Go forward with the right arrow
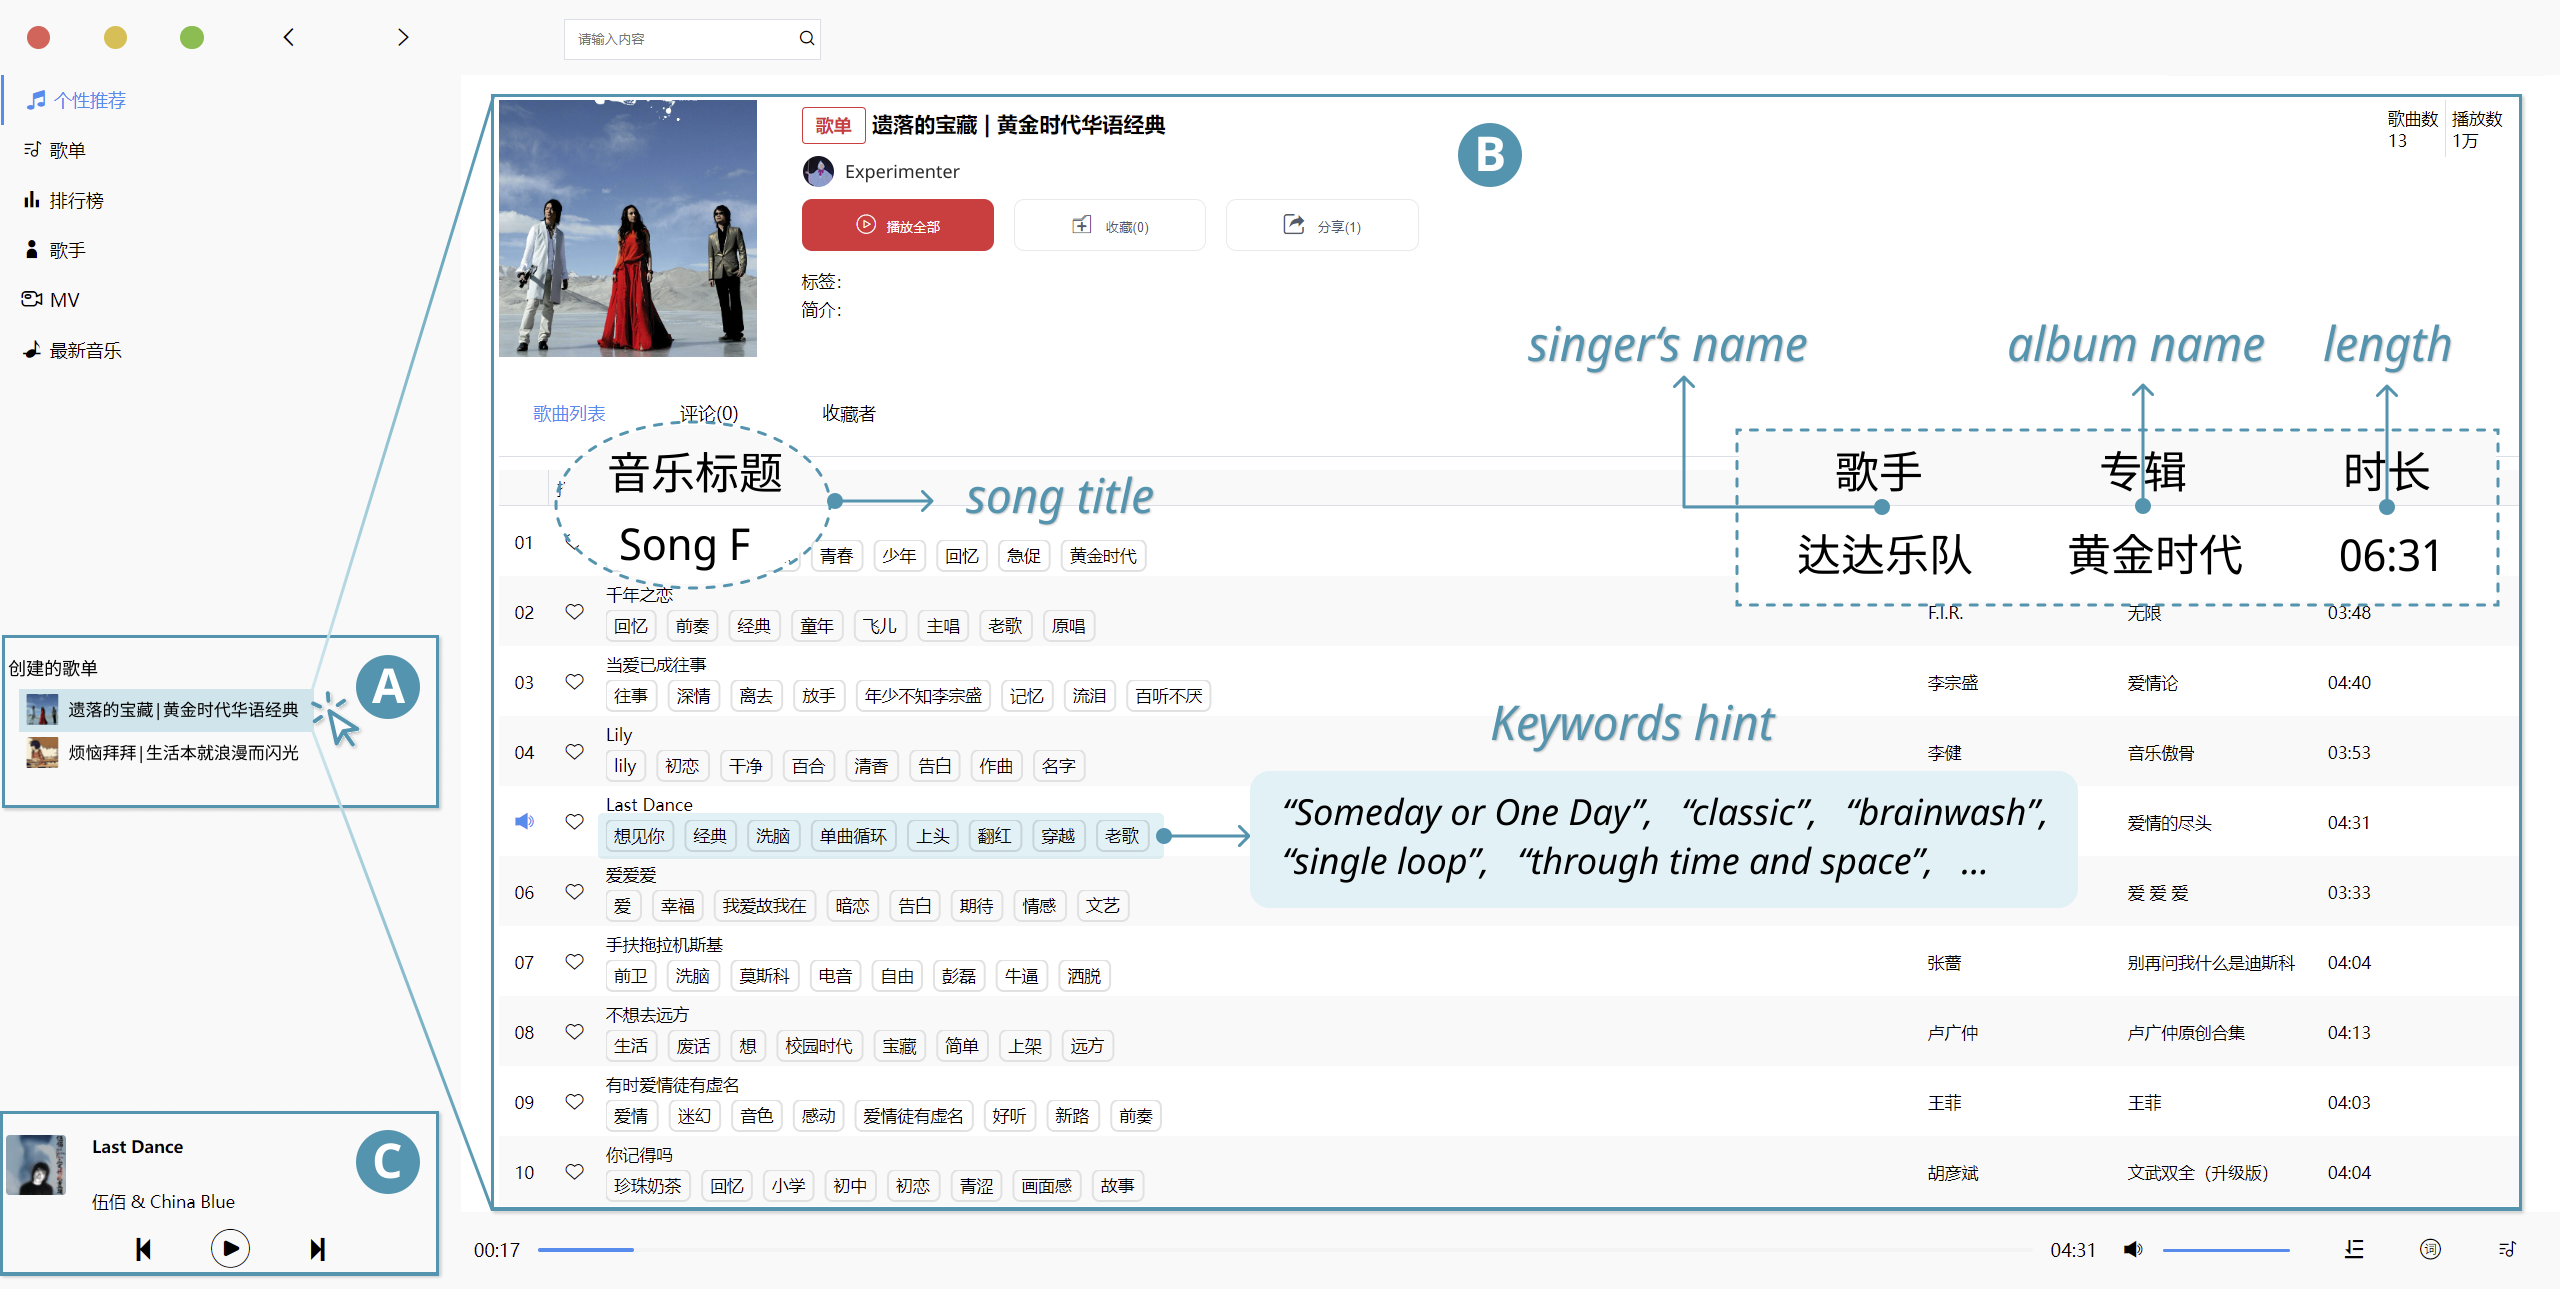Screen dimensions: 2560x1289 click(403, 38)
